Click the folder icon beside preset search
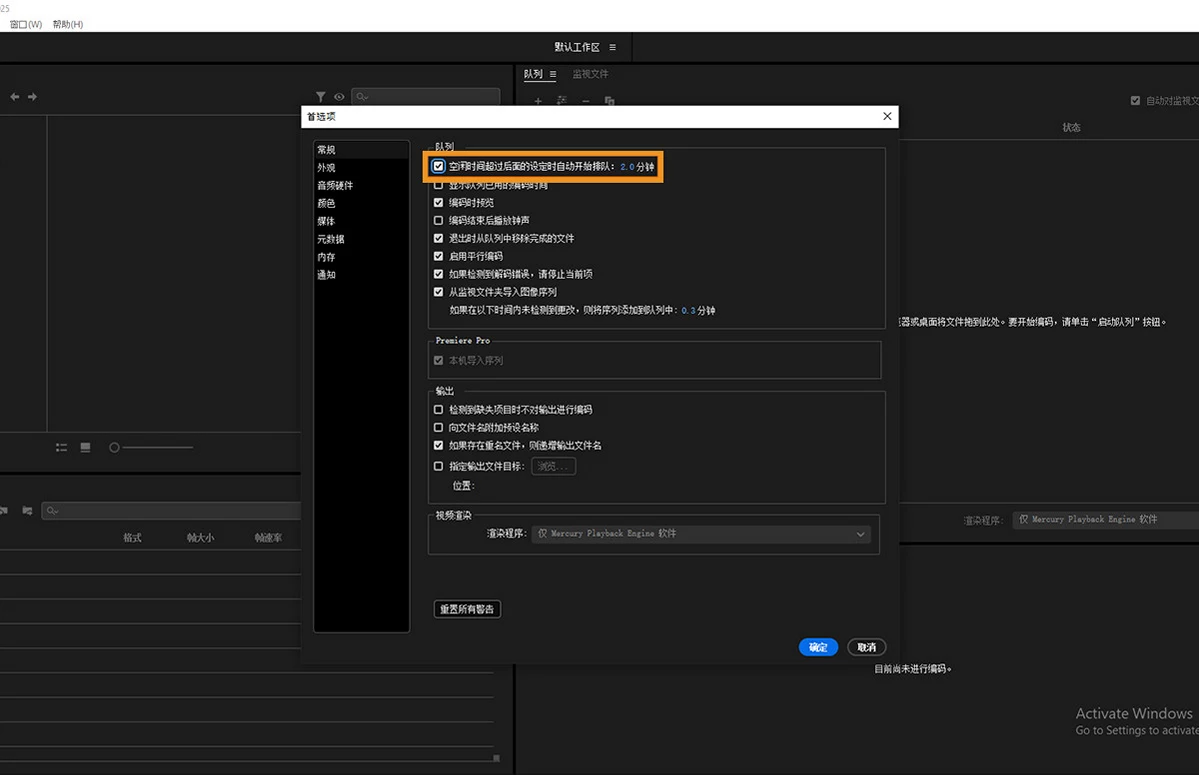This screenshot has height=775, width=1199. tap(28, 511)
